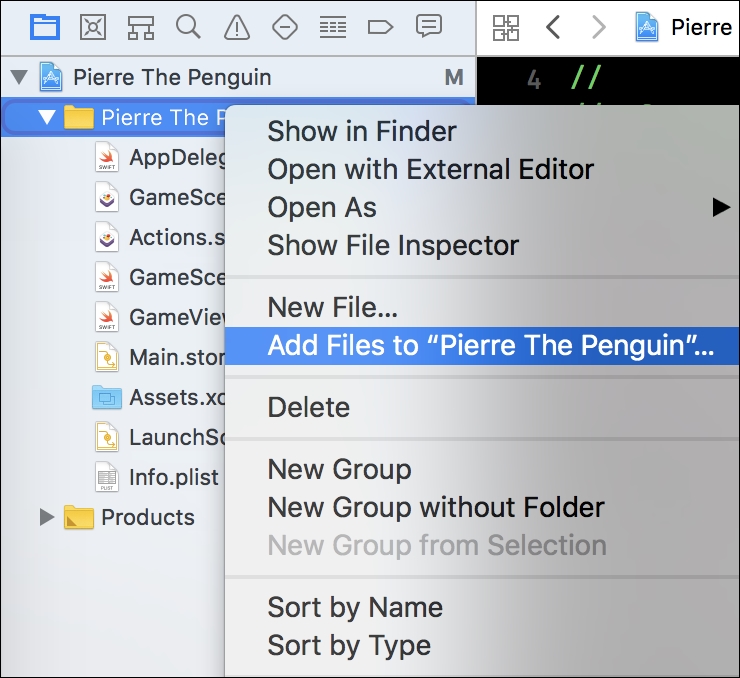Open the related items grid menu
Image resolution: width=740 pixels, height=678 pixels.
(506, 27)
